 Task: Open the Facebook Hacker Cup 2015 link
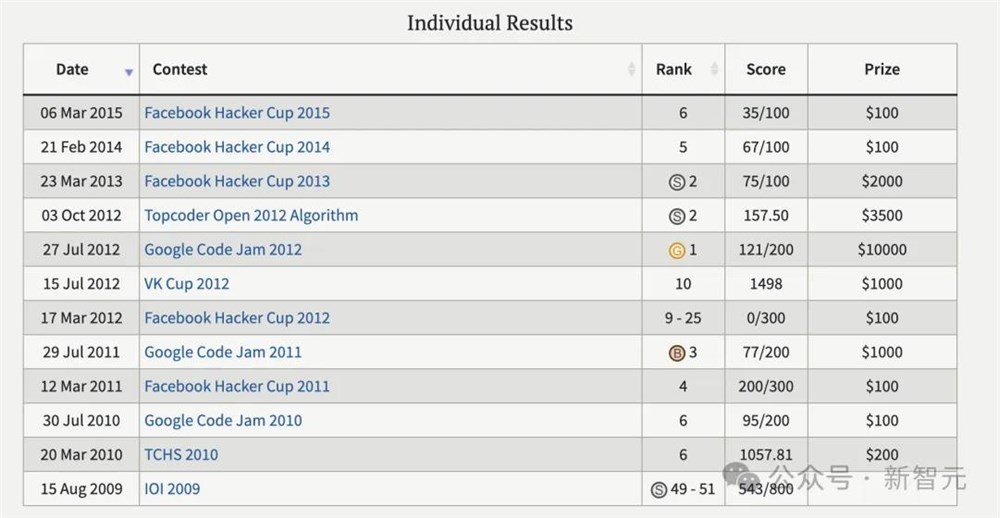tap(237, 113)
